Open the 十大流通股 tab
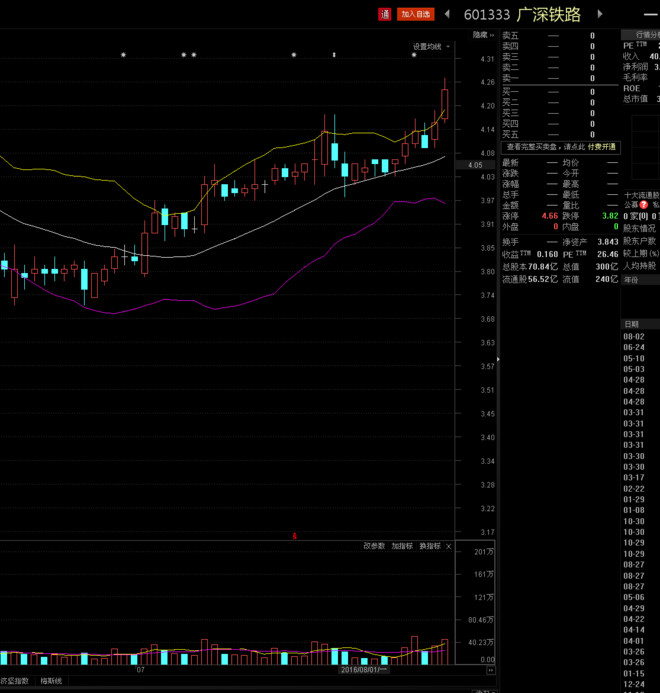This screenshot has height=693, width=660. click(641, 195)
